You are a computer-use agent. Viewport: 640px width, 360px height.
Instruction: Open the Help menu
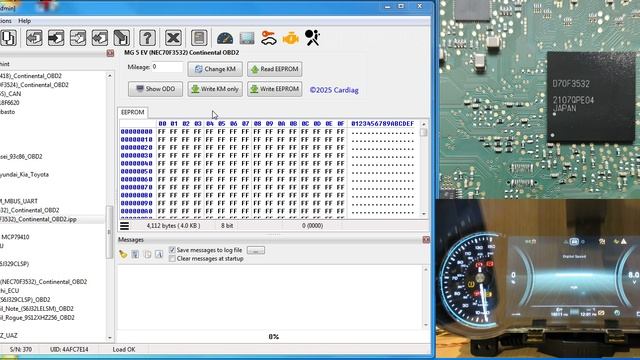[24, 21]
